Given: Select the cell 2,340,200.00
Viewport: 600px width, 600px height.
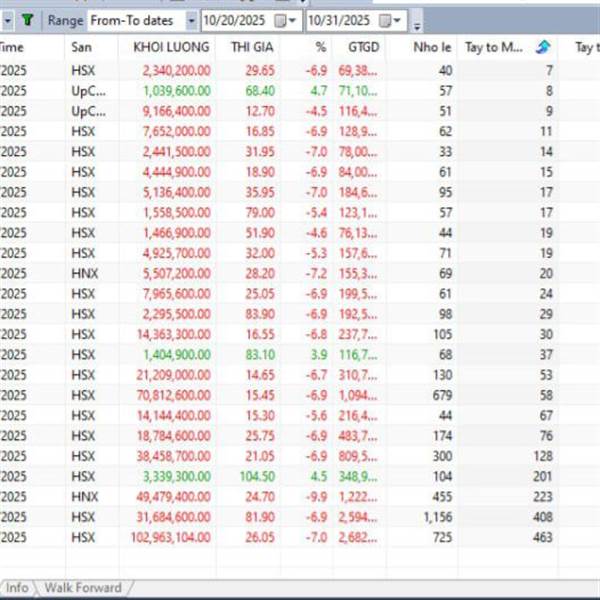Looking at the screenshot, I should point(176,70).
